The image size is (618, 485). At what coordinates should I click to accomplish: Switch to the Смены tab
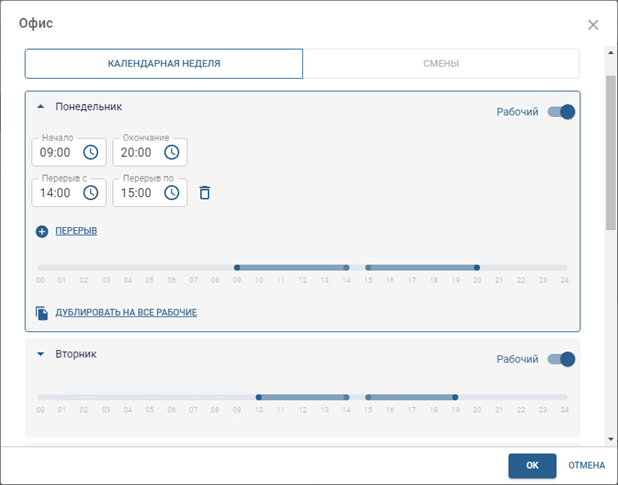coord(441,64)
